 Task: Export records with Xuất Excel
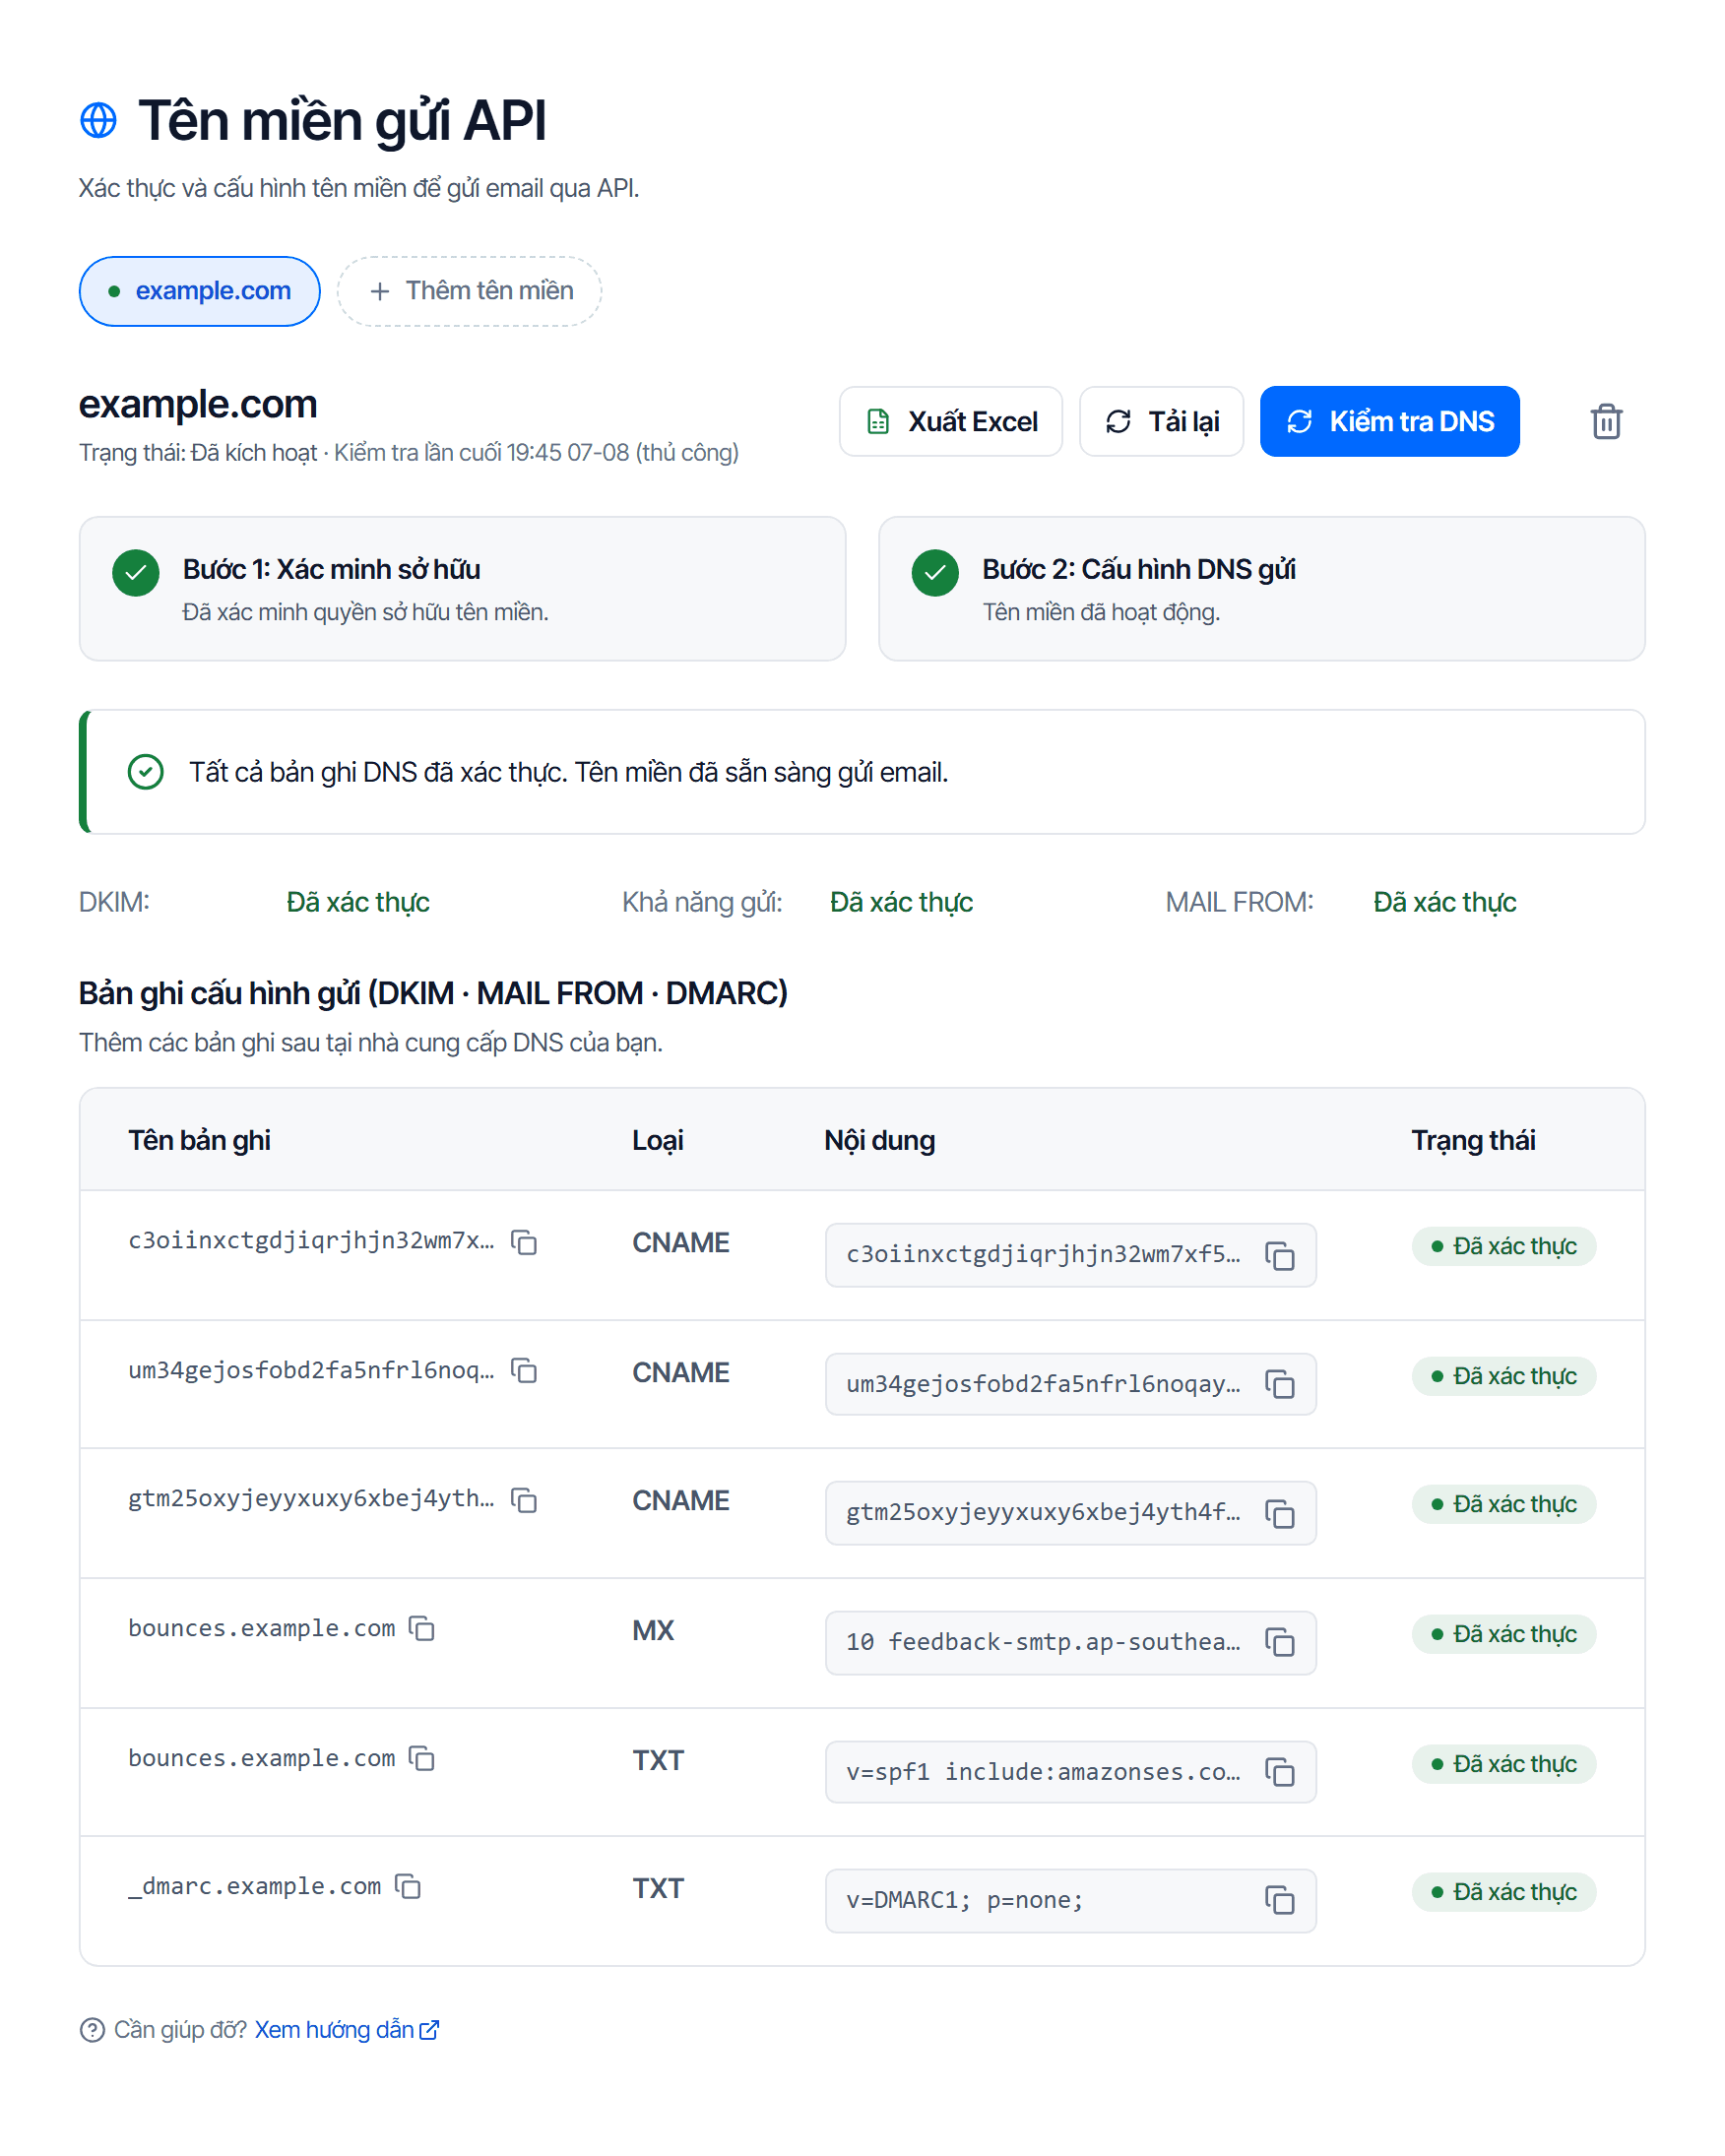[950, 421]
